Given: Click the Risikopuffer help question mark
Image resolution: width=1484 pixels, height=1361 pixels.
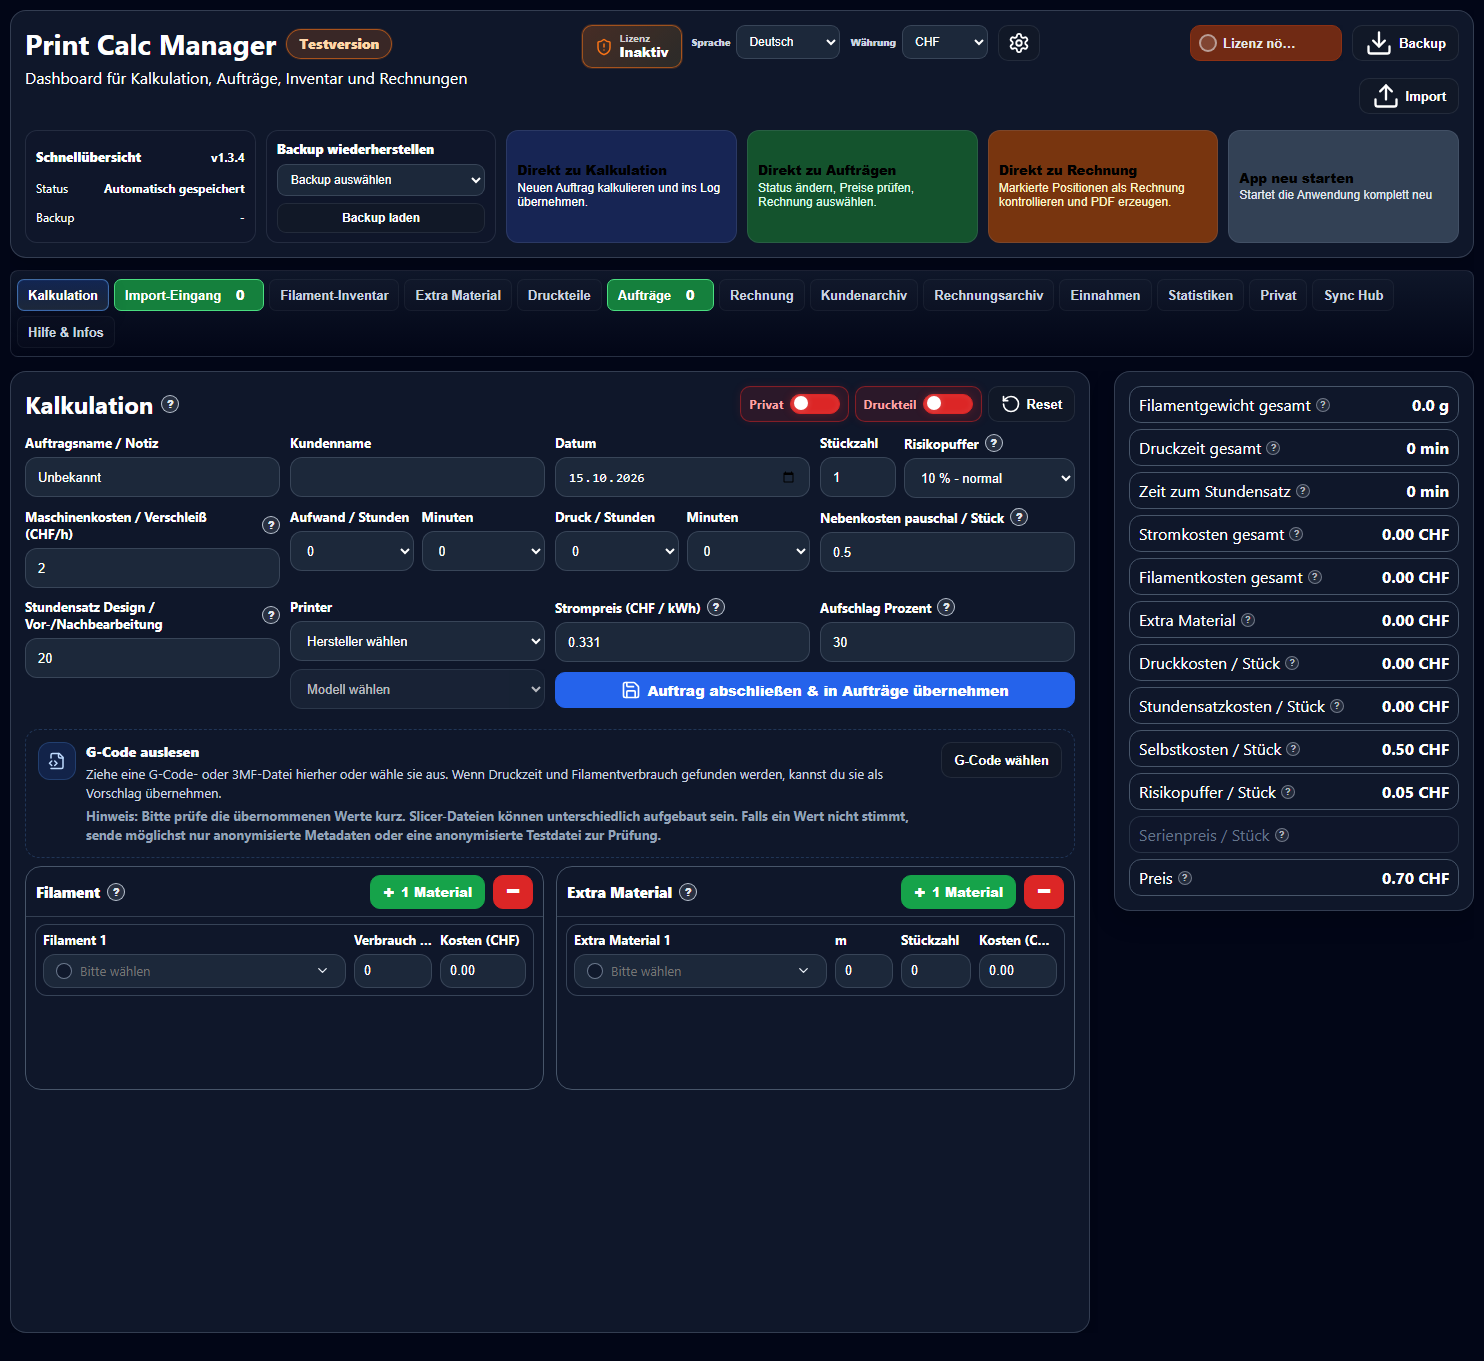Looking at the screenshot, I should coord(994,443).
